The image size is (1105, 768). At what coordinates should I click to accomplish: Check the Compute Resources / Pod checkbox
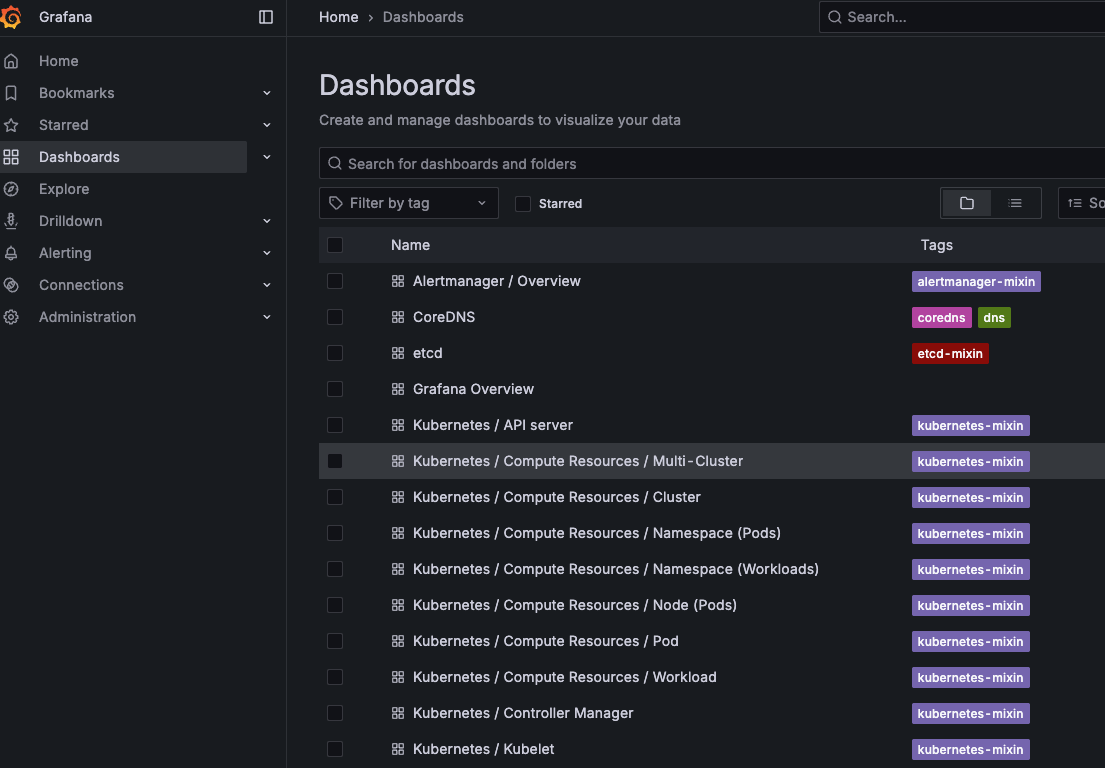pyautogui.click(x=335, y=641)
